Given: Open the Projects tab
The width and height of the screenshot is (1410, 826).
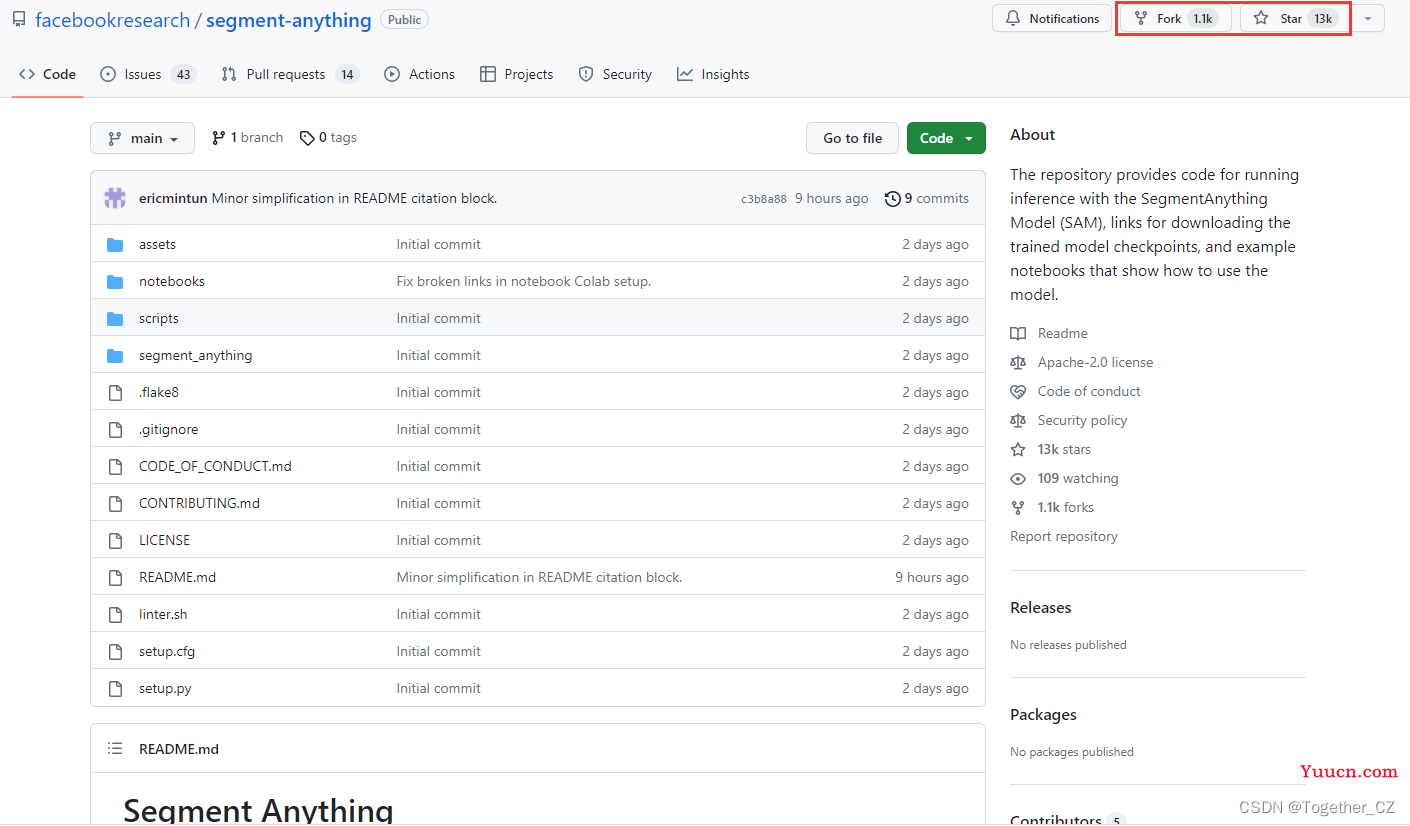Looking at the screenshot, I should (x=517, y=74).
